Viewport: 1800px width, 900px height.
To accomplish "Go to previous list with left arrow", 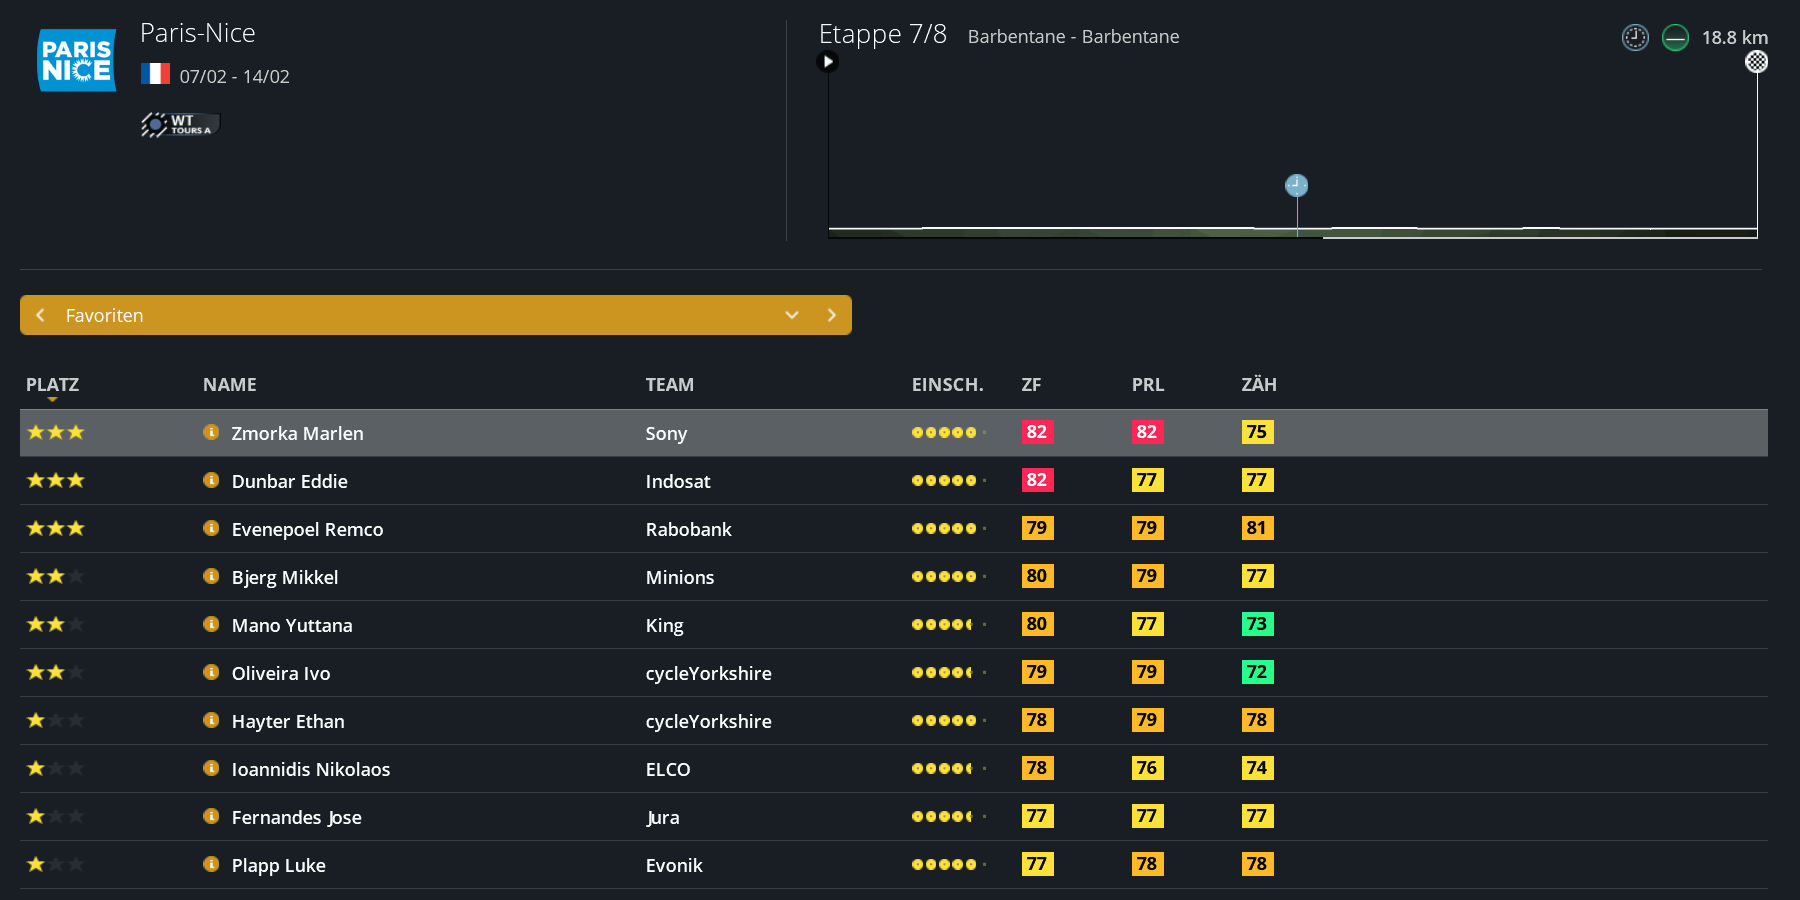I will click(40, 315).
